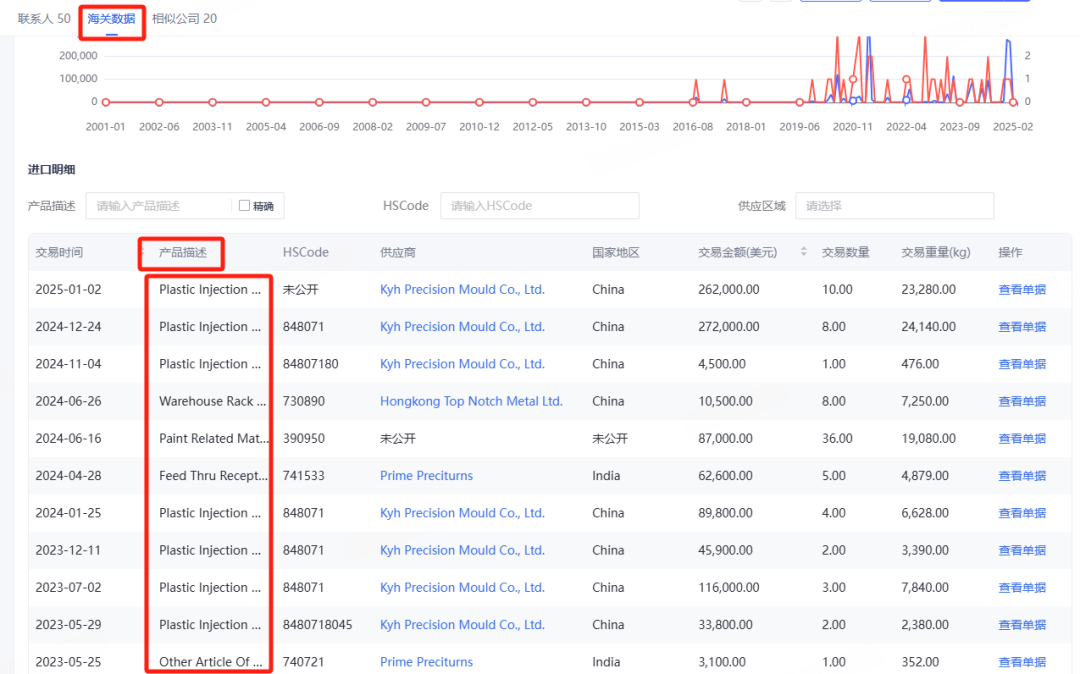Image resolution: width=1080 pixels, height=674 pixels.
Task: Open Kyh Precision Mould link in 2023-05-29 row
Action: click(x=462, y=624)
